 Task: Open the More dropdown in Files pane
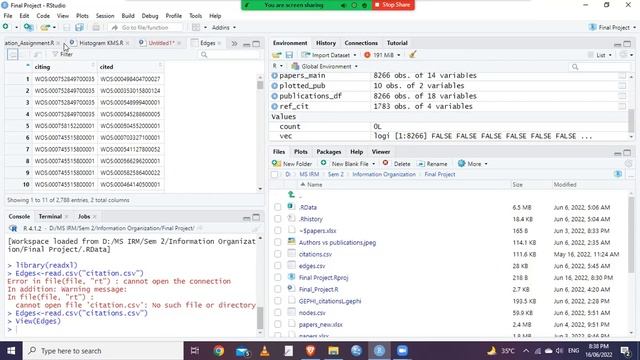tap(473, 164)
